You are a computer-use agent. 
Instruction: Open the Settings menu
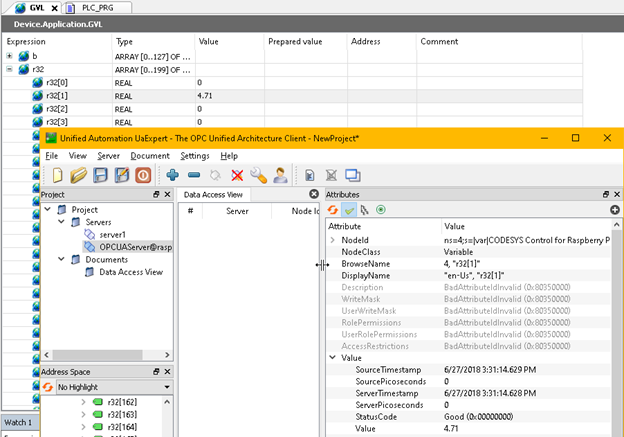click(x=195, y=156)
